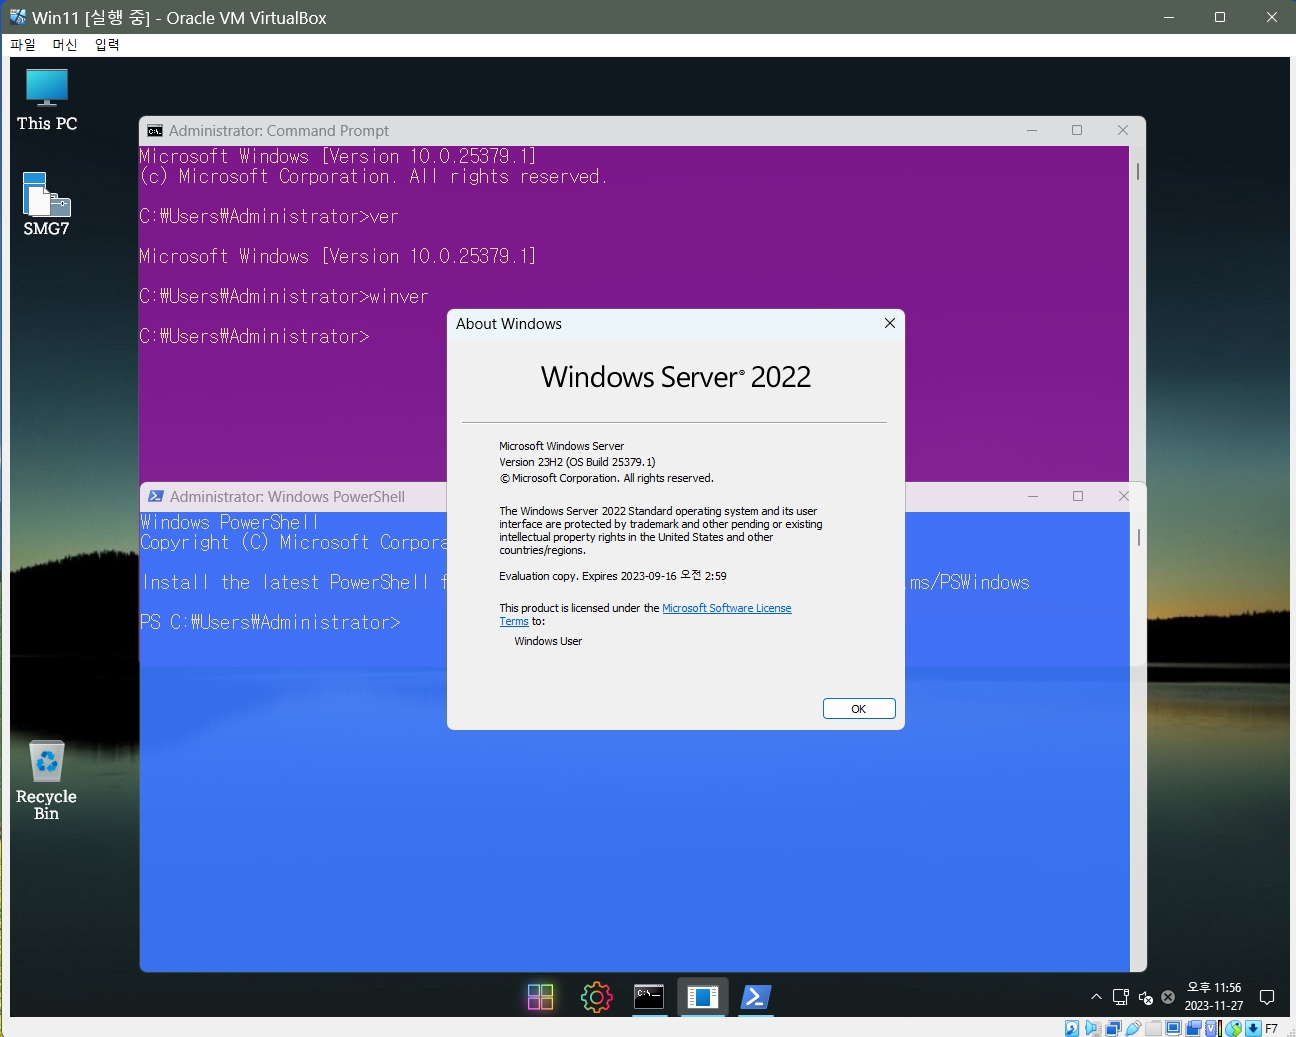Viewport: 1296px width, 1037px height.
Task: Click the About Windows taskbar icon
Action: click(702, 997)
